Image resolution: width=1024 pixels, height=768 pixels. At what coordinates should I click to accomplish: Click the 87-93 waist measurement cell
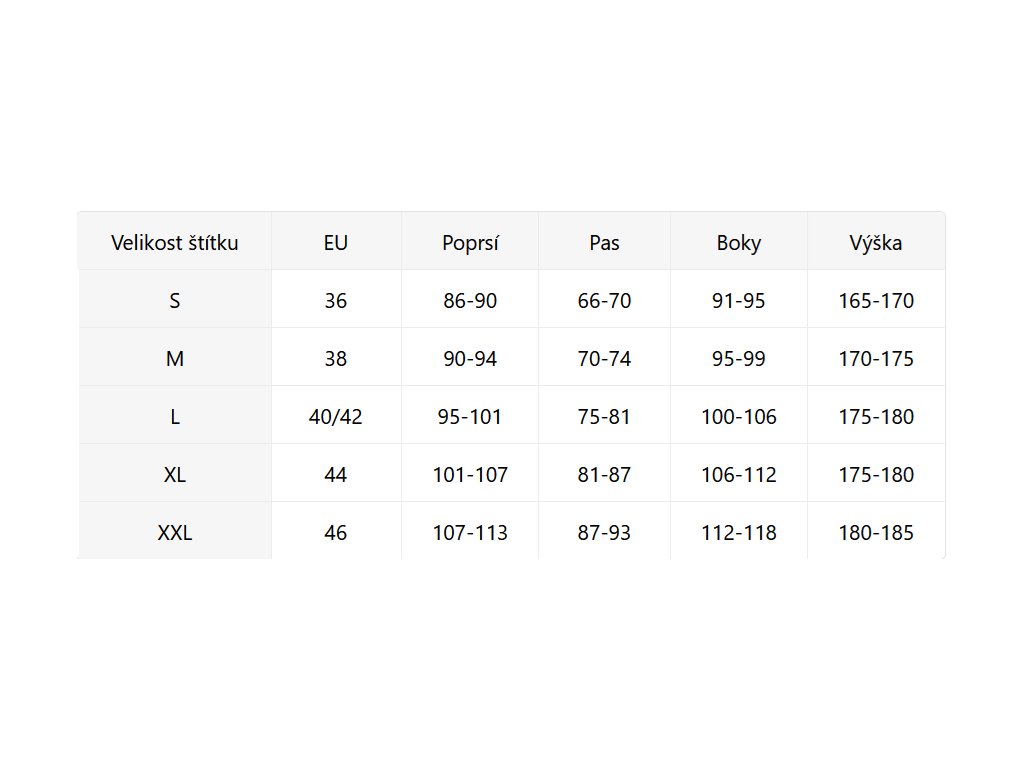tap(604, 532)
